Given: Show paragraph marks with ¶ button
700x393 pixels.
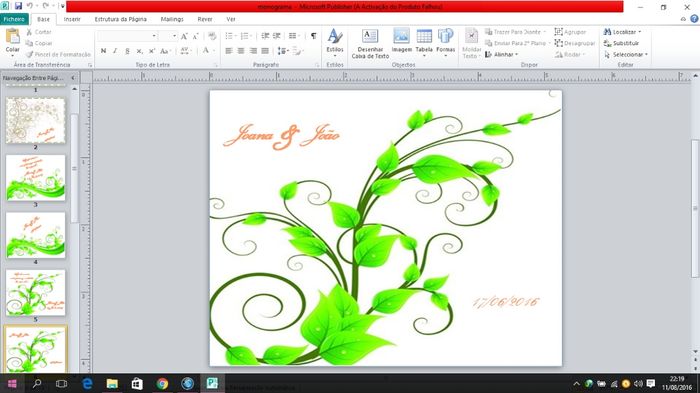Looking at the screenshot, I should (x=314, y=36).
